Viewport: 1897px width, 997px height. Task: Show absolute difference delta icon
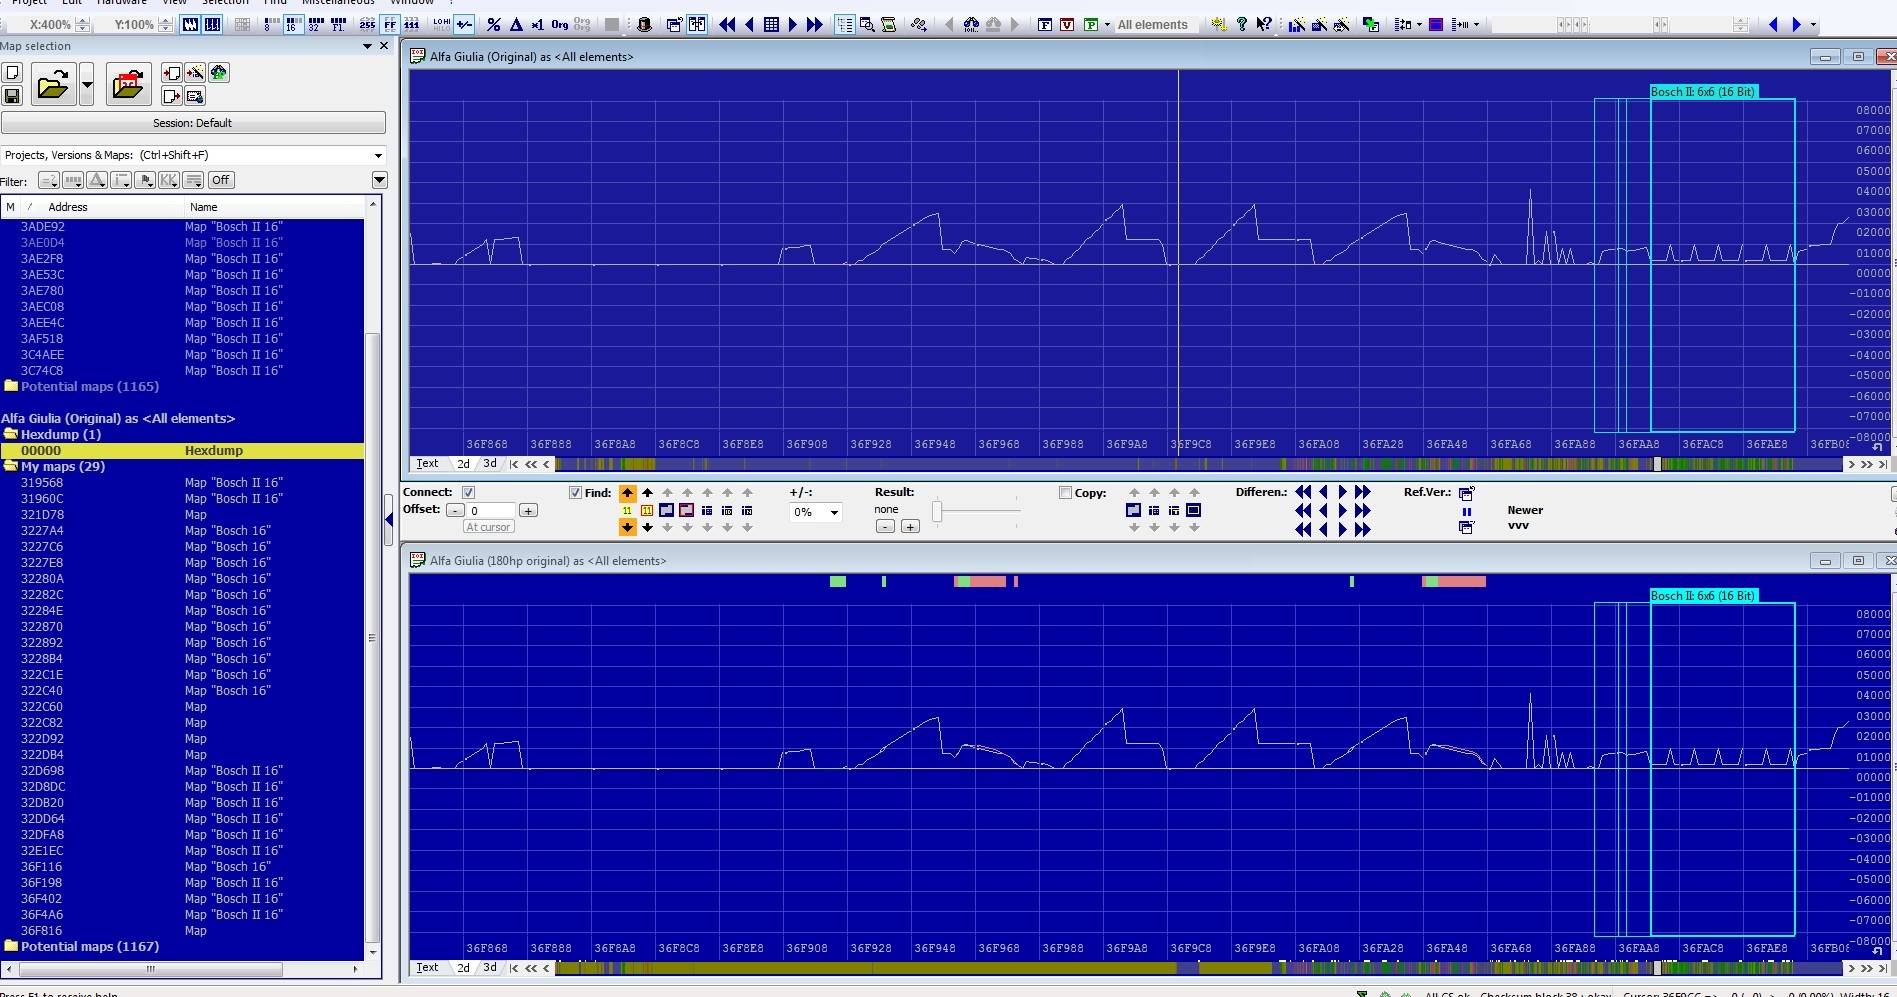click(516, 24)
